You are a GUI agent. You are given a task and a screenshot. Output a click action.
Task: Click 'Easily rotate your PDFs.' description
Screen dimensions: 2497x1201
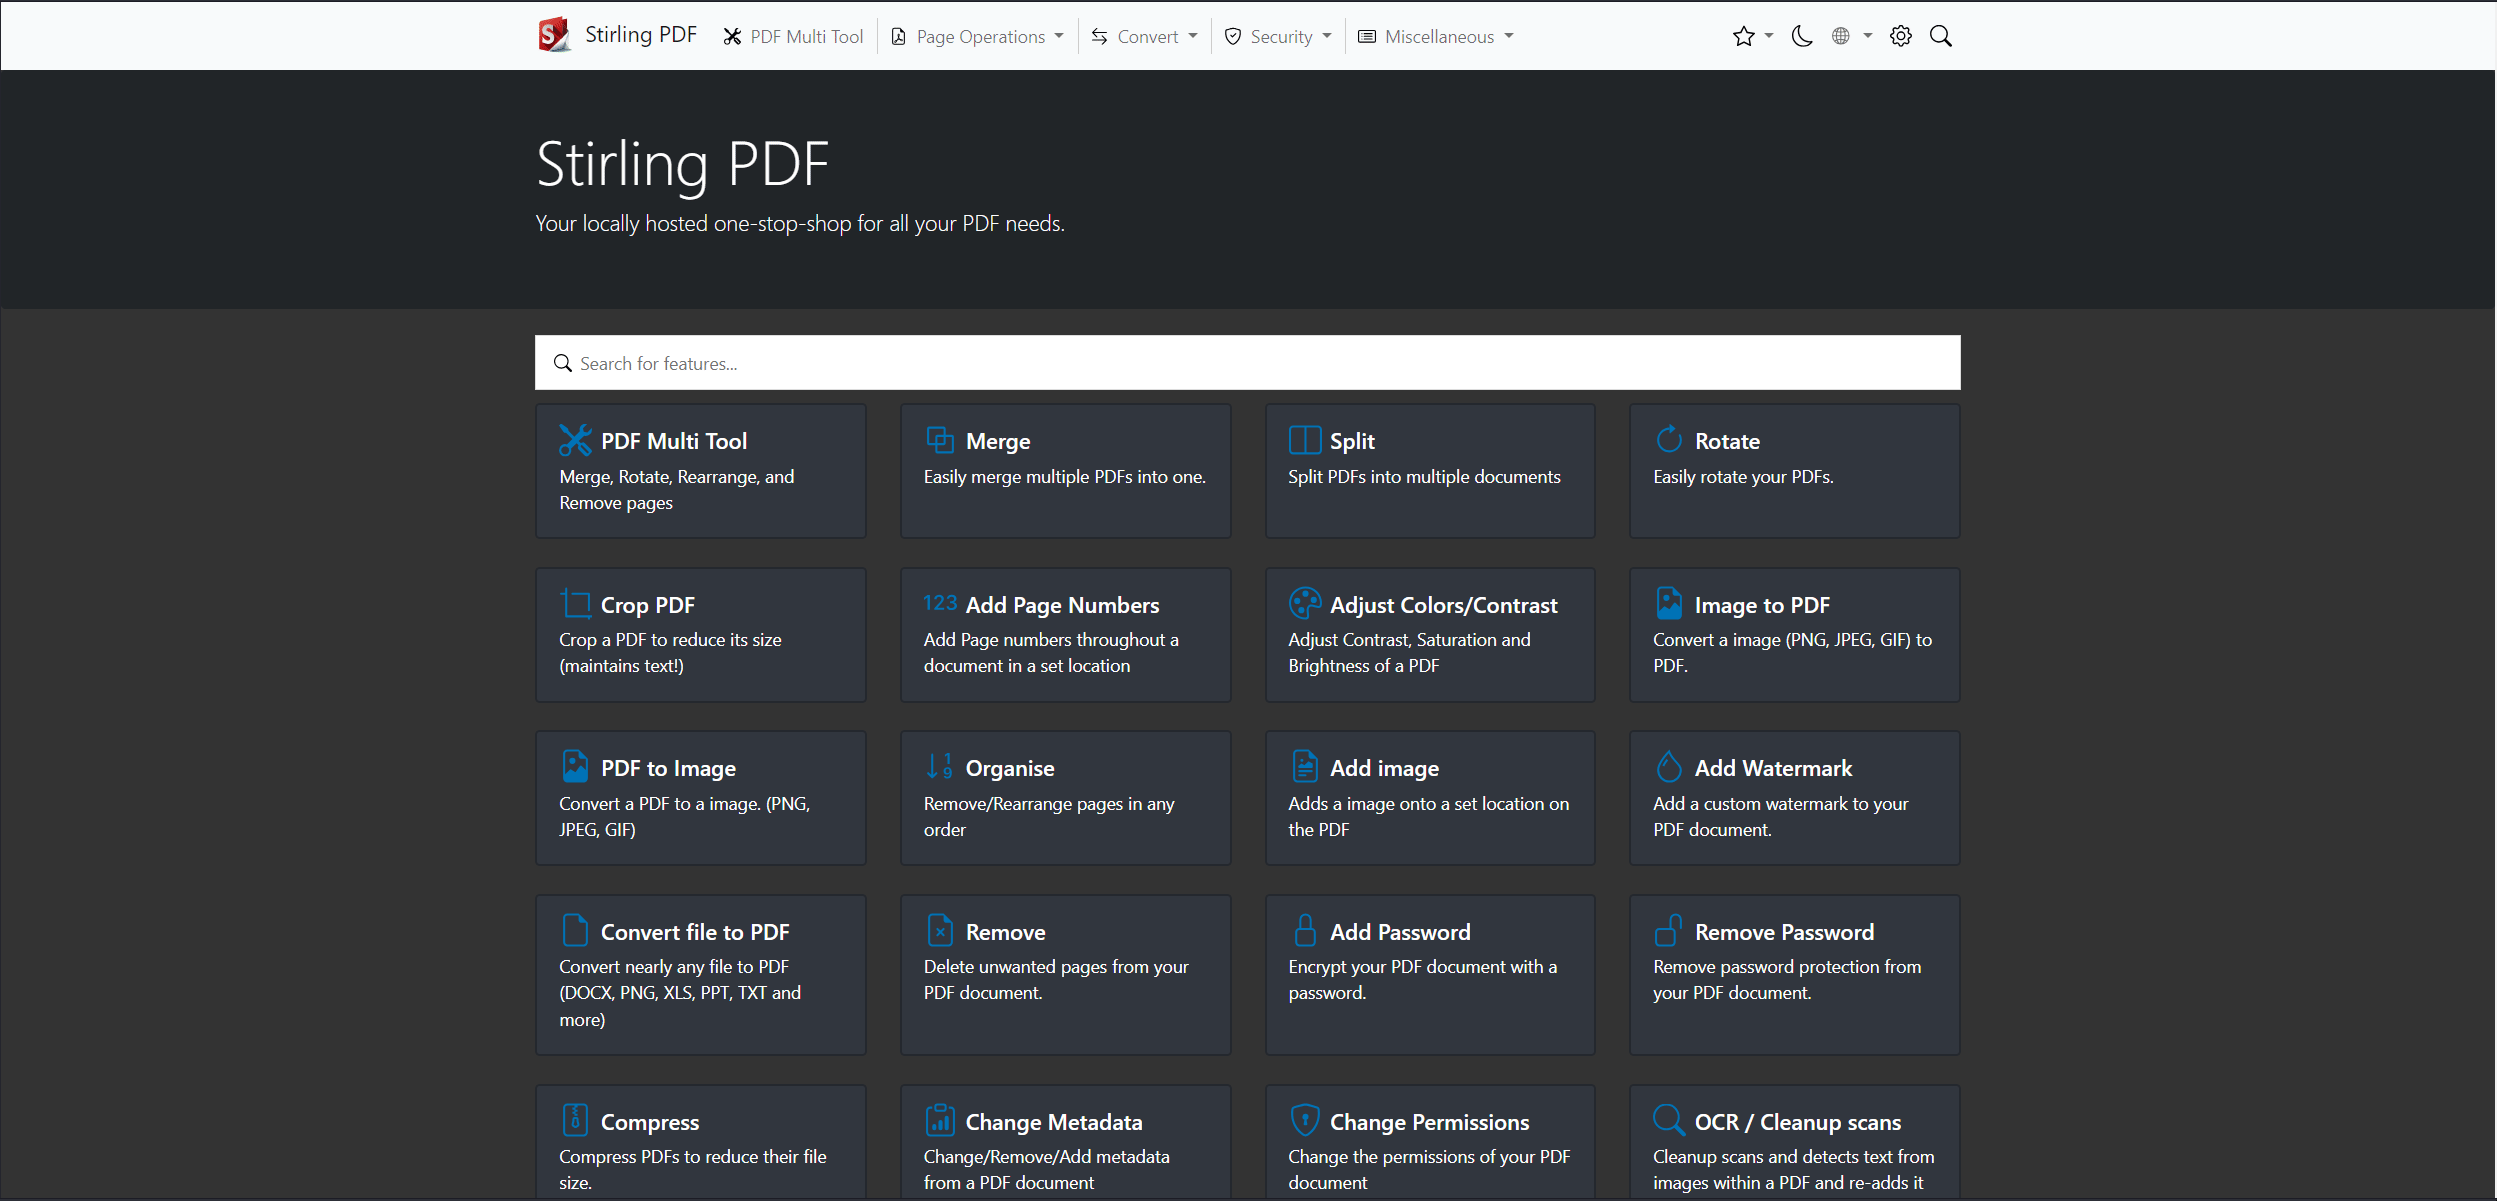1743,477
